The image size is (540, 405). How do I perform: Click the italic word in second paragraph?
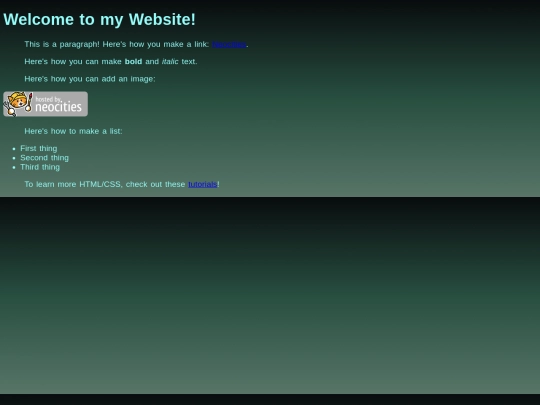click(x=170, y=62)
